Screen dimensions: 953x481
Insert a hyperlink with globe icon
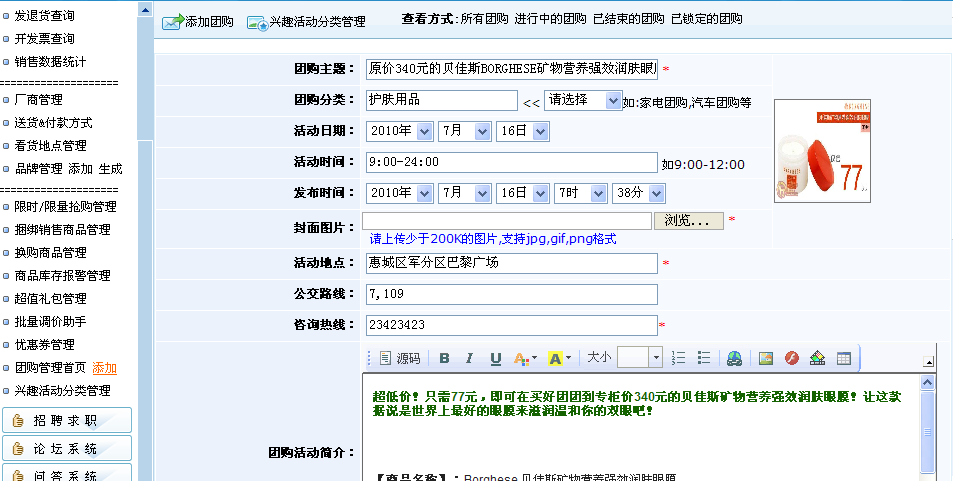click(x=734, y=358)
